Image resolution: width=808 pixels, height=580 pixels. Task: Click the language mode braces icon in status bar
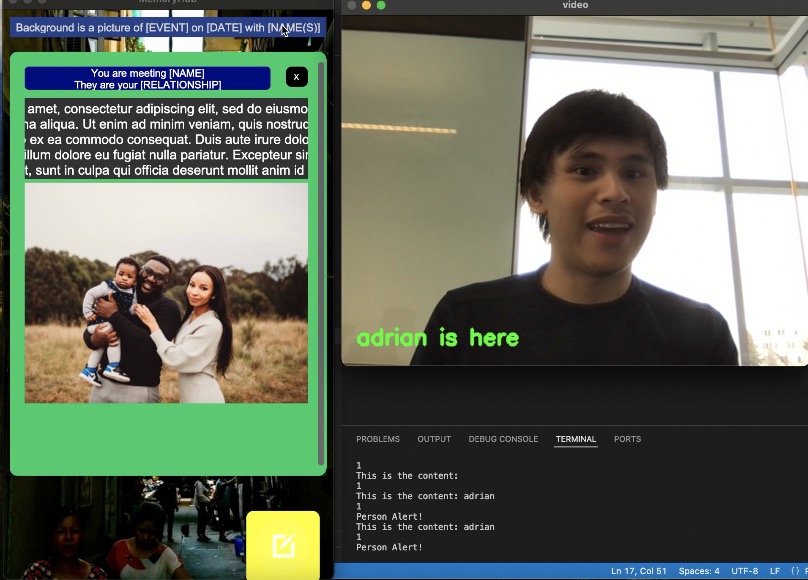coord(795,571)
